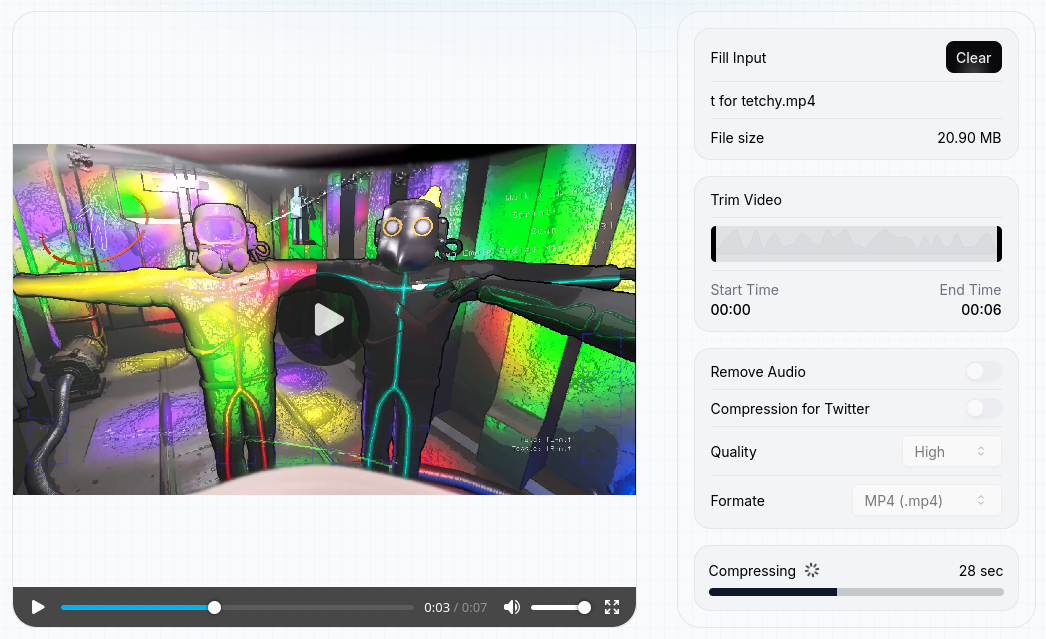Open the Quality dropdown set to High
The image size is (1046, 639).
(951, 451)
